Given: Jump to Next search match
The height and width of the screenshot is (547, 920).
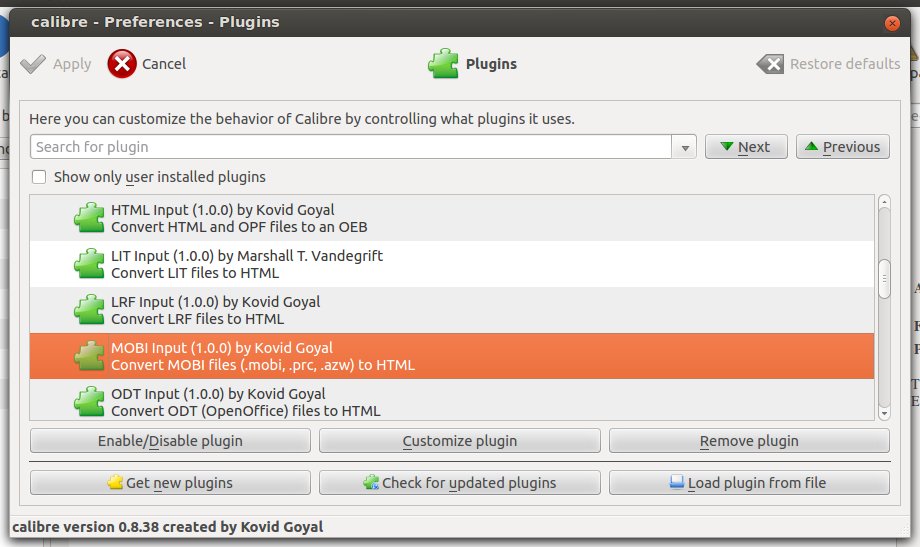Looking at the screenshot, I should point(746,147).
